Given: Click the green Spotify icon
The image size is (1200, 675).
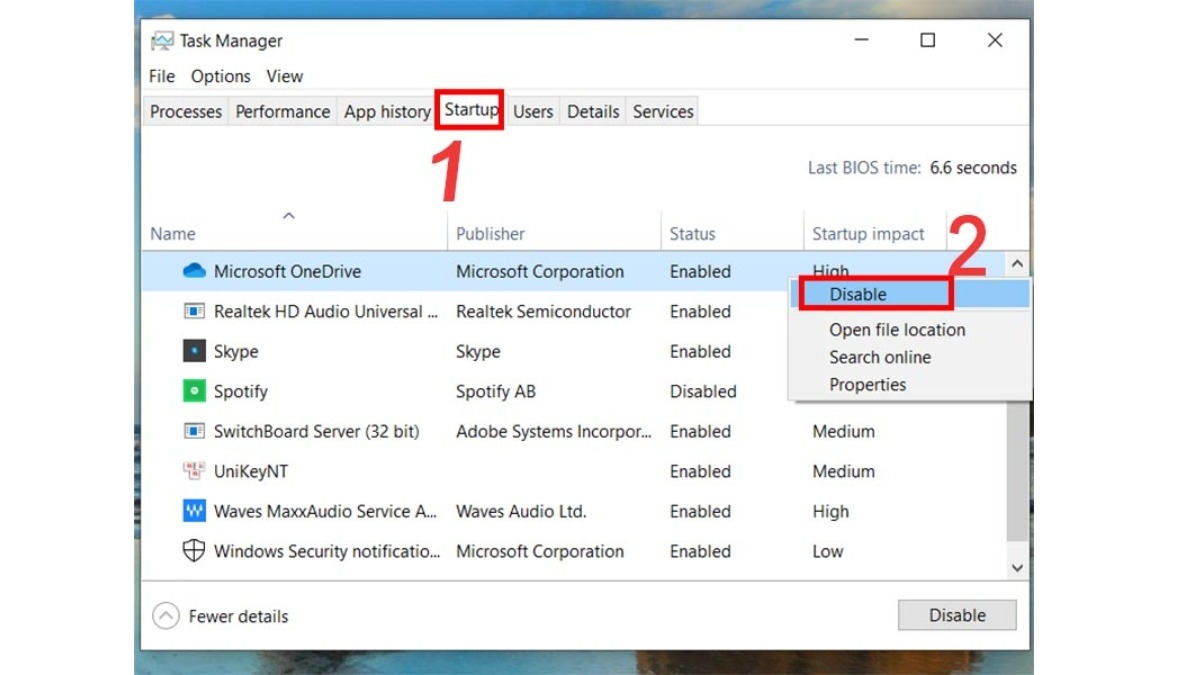Looking at the screenshot, I should click(194, 391).
